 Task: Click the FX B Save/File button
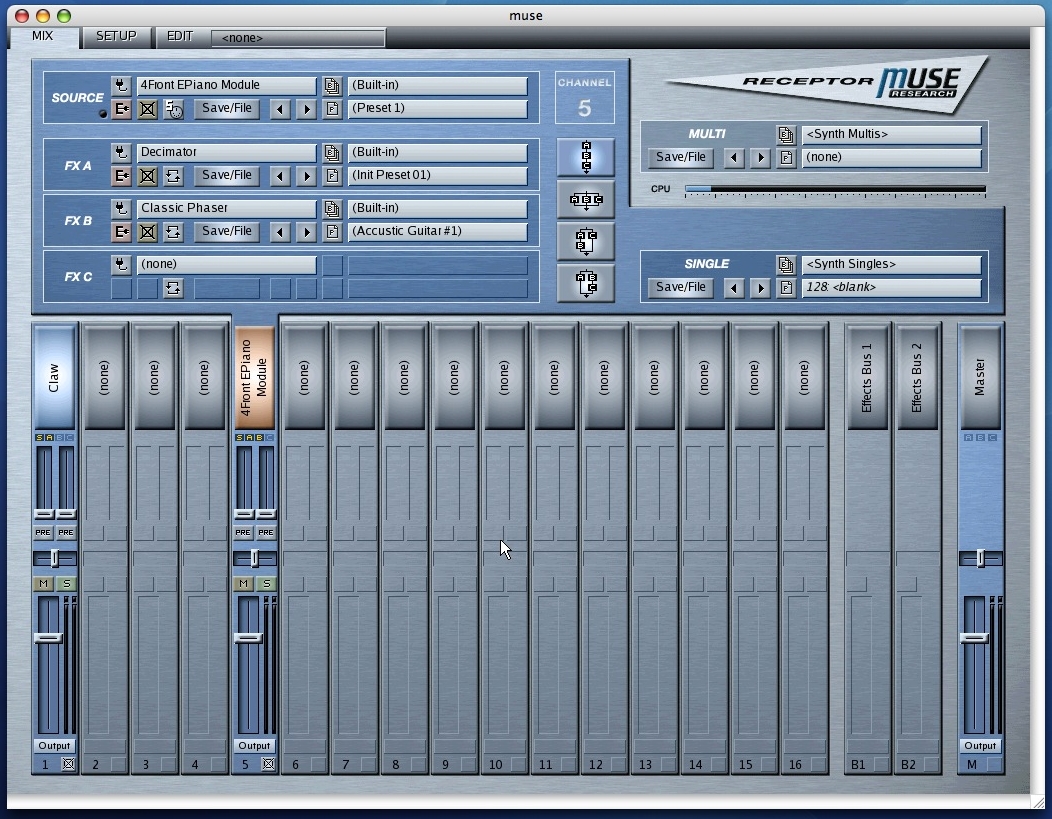click(227, 232)
